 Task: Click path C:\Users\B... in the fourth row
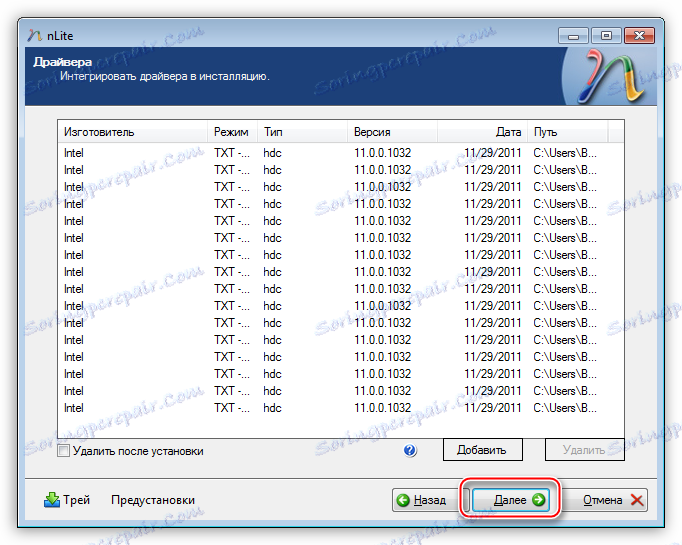coord(565,204)
